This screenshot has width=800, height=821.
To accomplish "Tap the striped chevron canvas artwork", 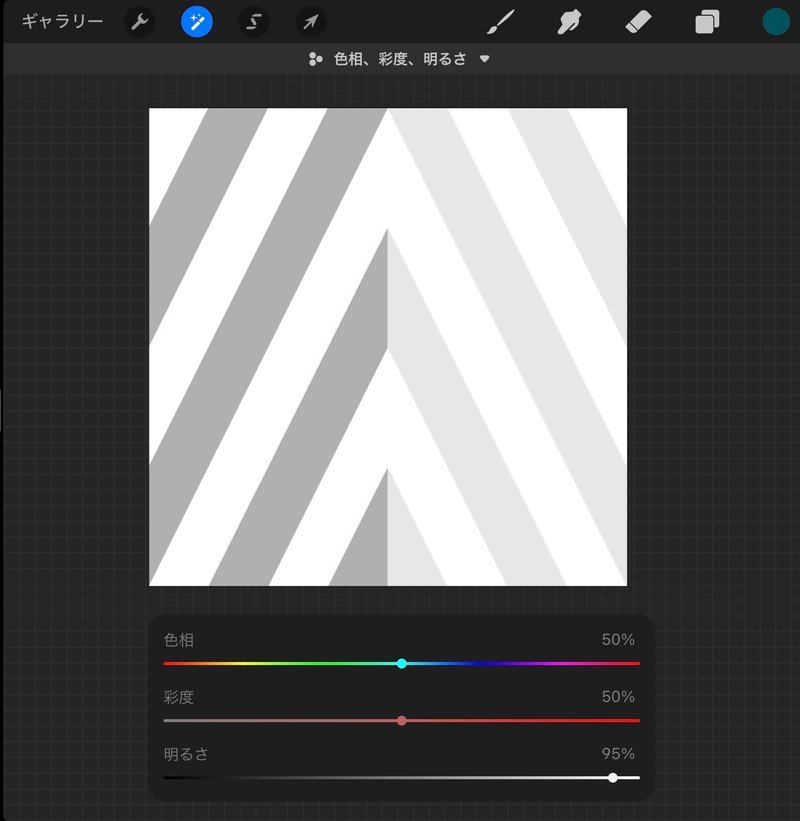I will point(388,347).
